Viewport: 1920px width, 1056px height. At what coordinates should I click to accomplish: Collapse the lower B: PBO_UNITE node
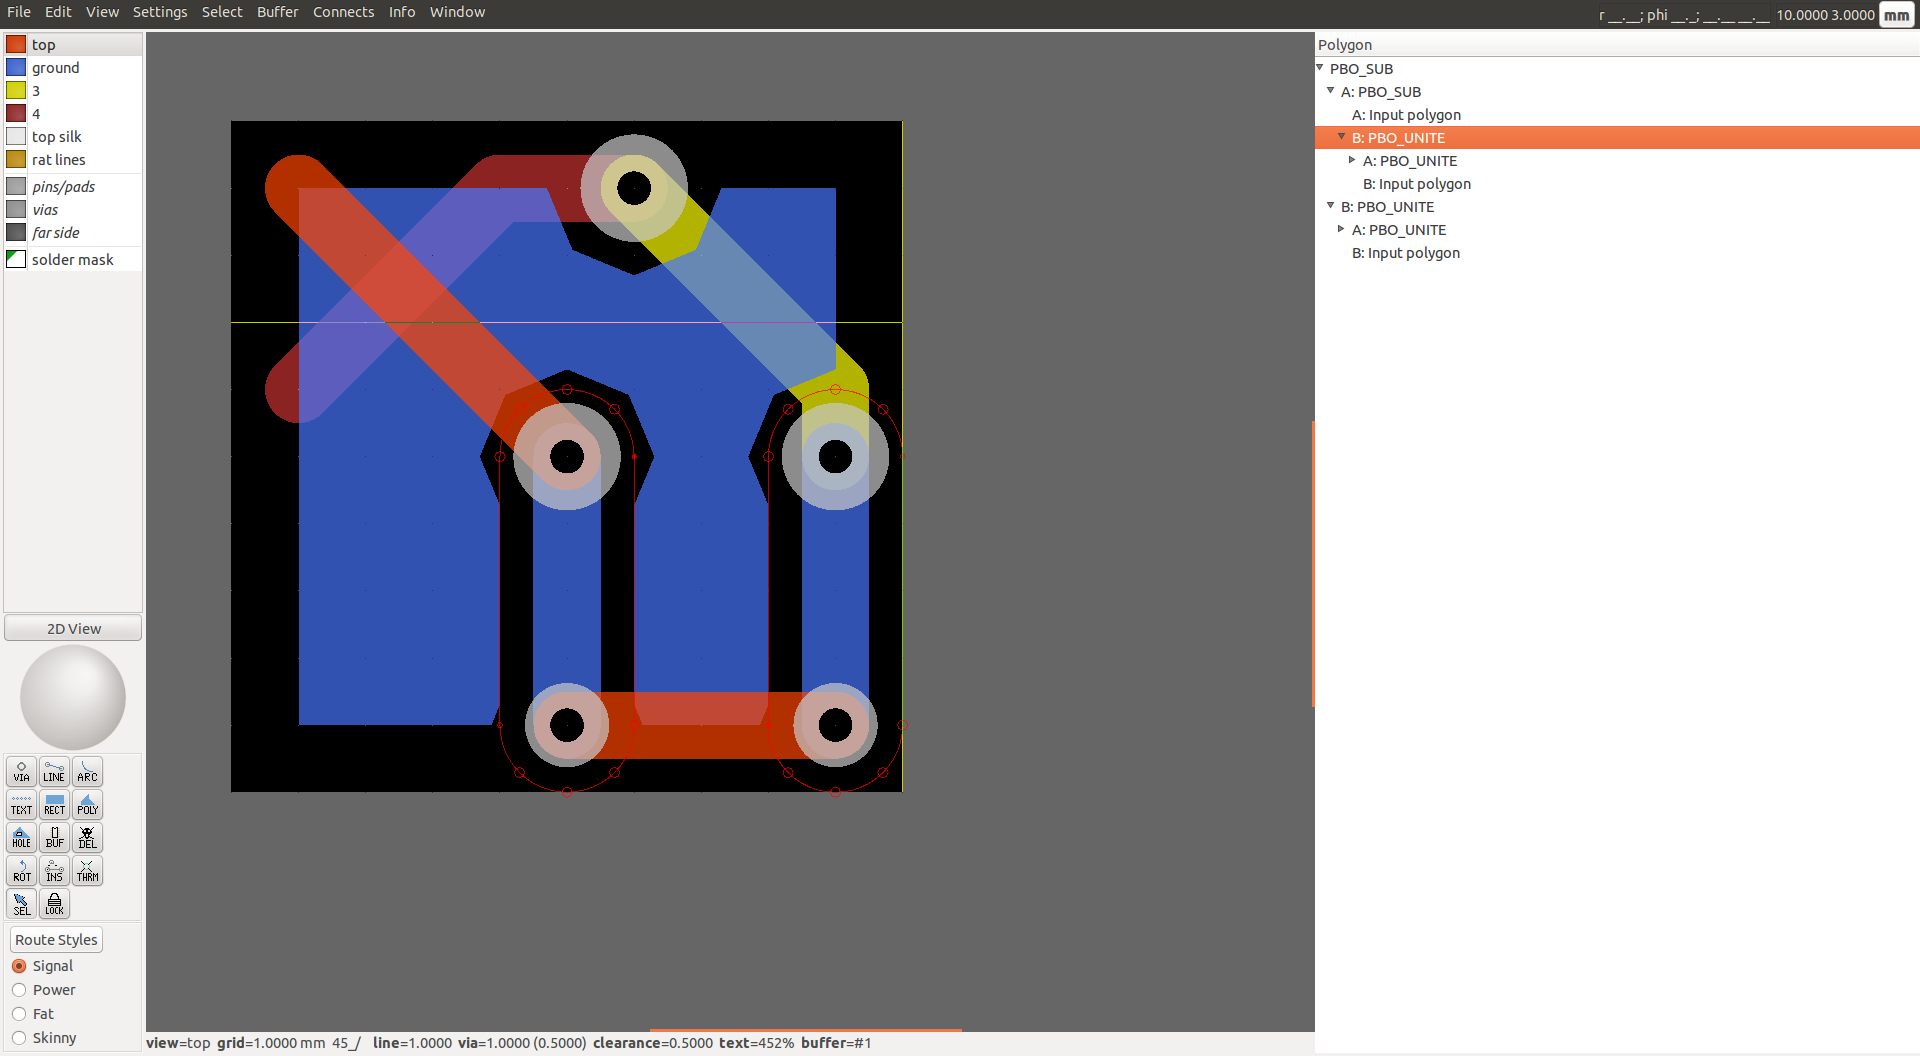pyautogui.click(x=1331, y=206)
